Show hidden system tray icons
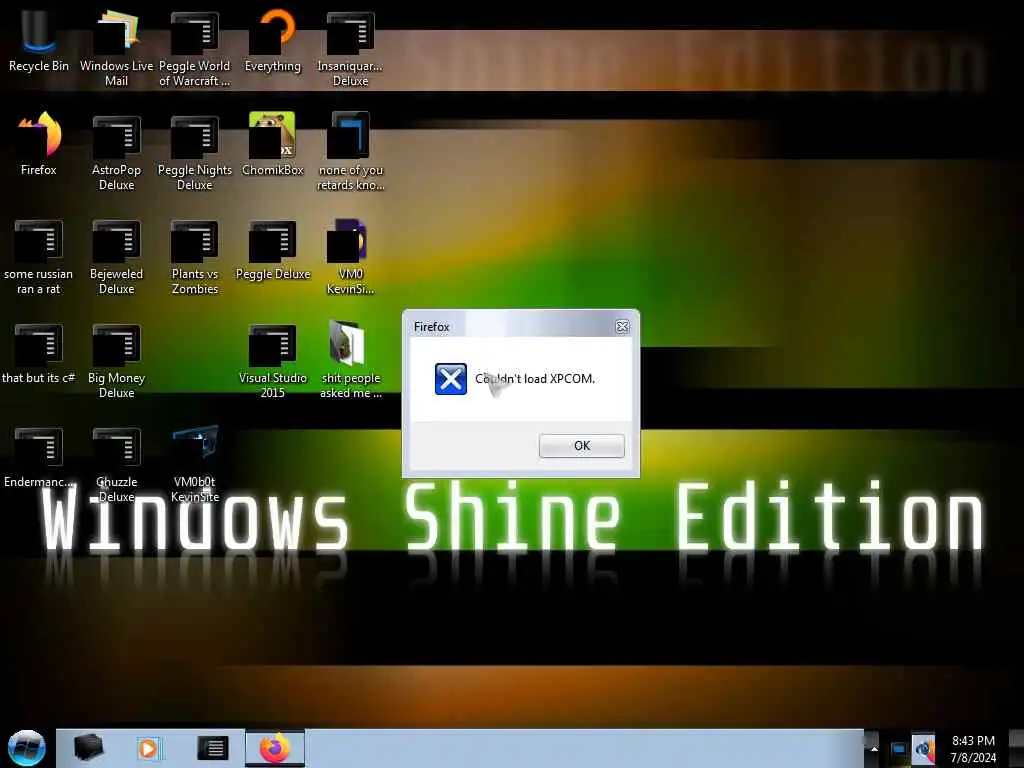Screen dimensions: 1024x768 pyautogui.click(x=874, y=748)
